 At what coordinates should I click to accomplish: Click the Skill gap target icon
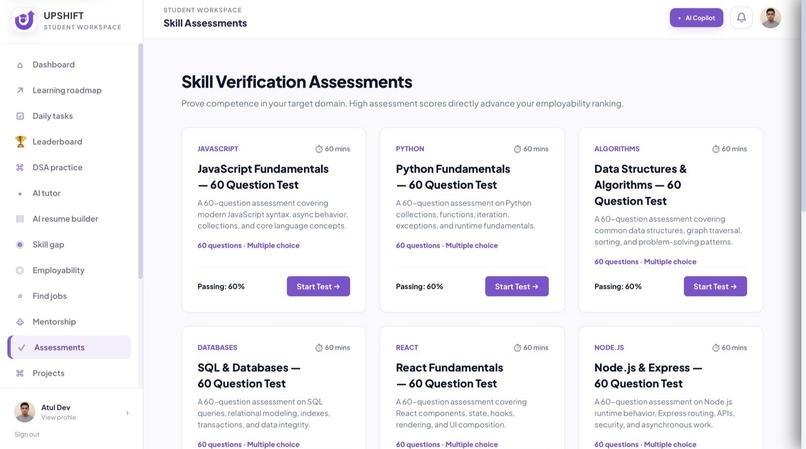(x=20, y=245)
